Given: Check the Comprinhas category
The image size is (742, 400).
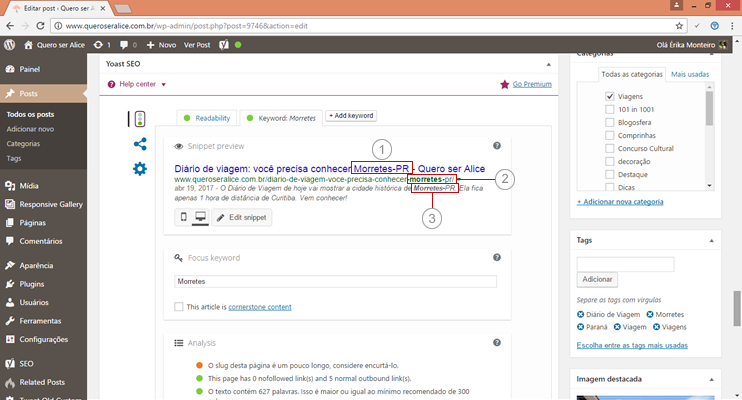Looking at the screenshot, I should tap(610, 135).
